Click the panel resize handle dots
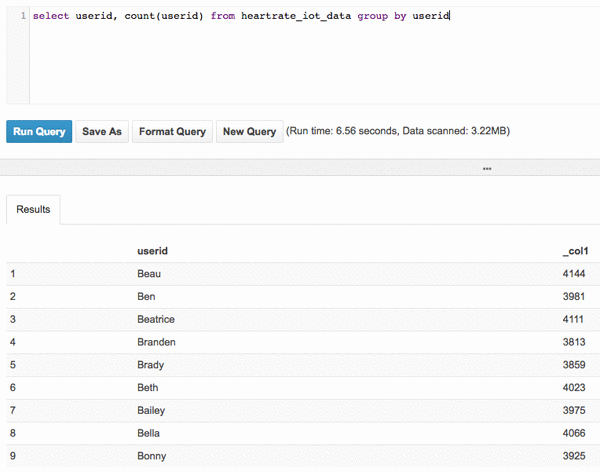 tap(487, 168)
